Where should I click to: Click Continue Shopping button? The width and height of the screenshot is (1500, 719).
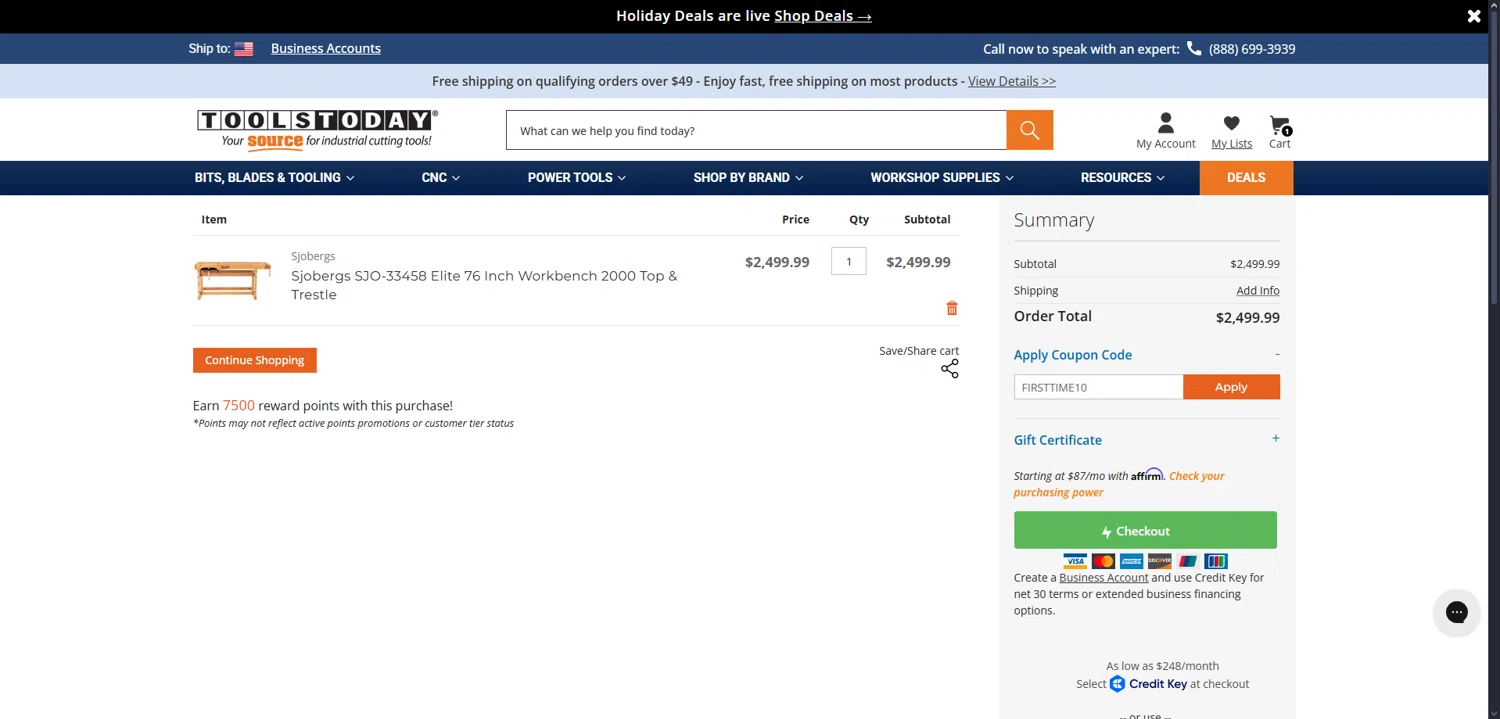click(x=255, y=360)
